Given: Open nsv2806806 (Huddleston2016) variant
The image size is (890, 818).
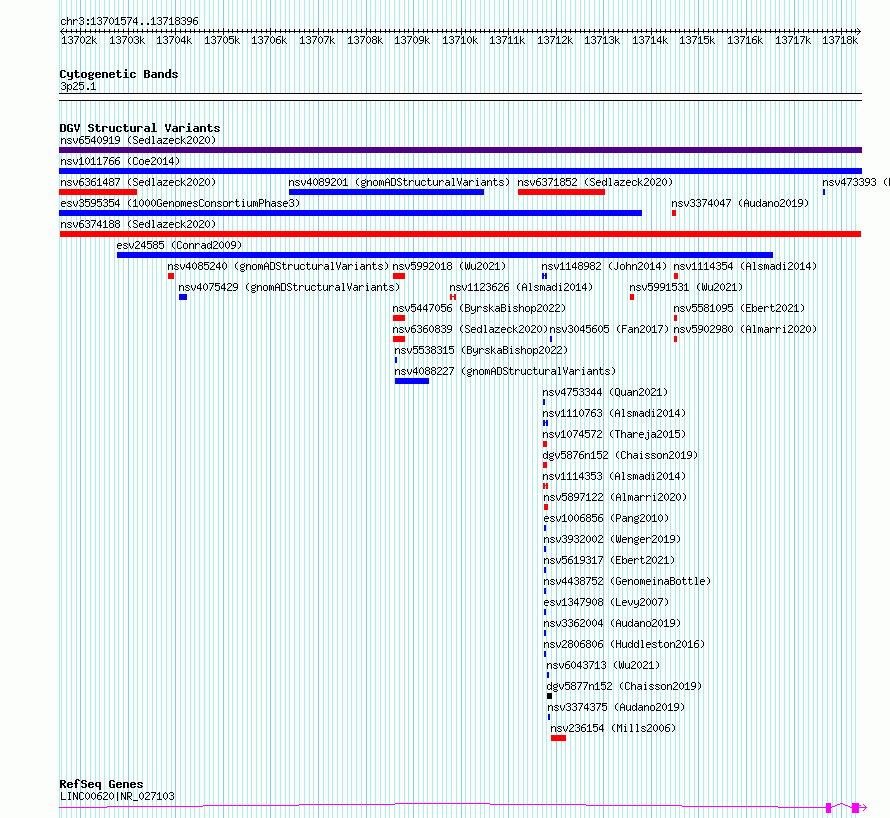Looking at the screenshot, I should 624,644.
